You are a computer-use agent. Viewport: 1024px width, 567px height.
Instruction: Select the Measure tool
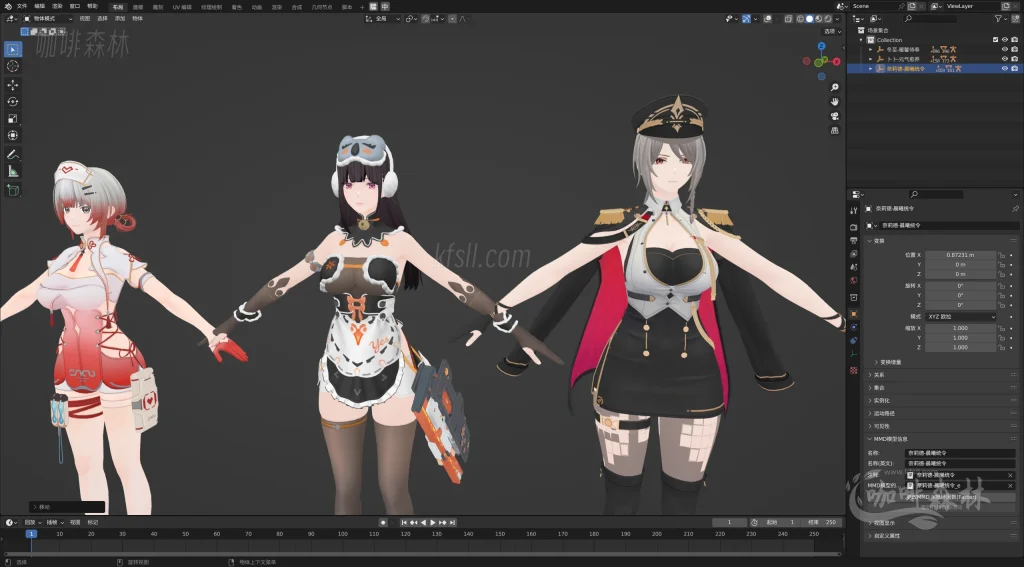click(x=12, y=171)
